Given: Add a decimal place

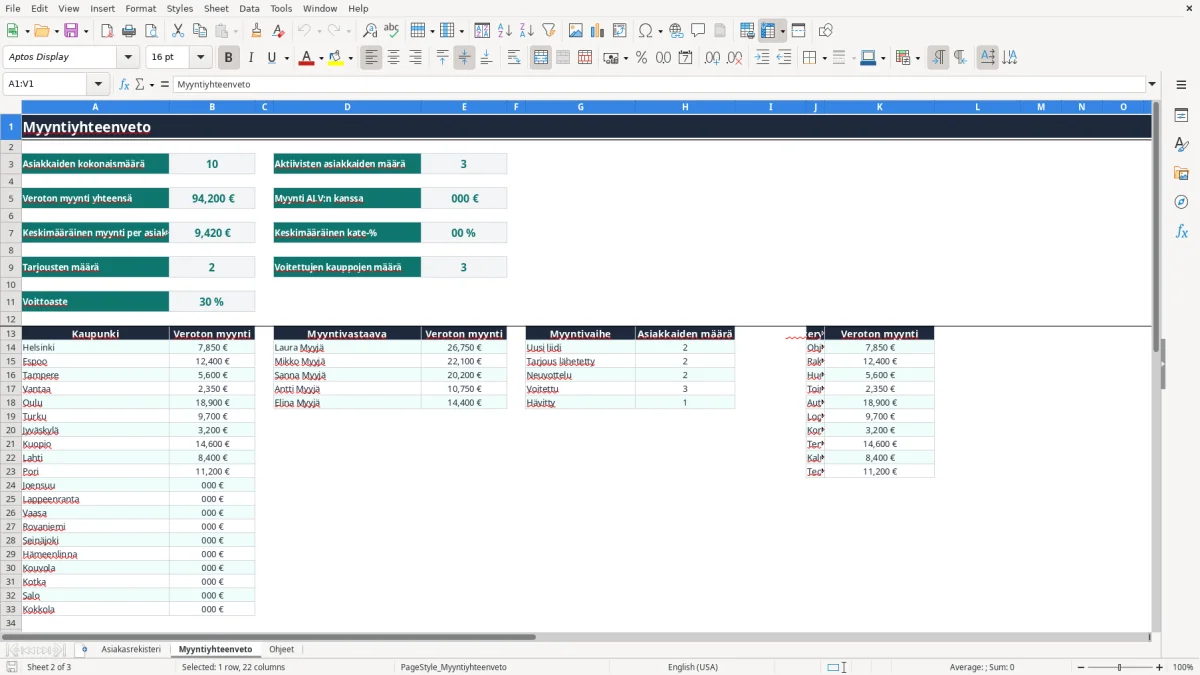Looking at the screenshot, I should tap(713, 58).
